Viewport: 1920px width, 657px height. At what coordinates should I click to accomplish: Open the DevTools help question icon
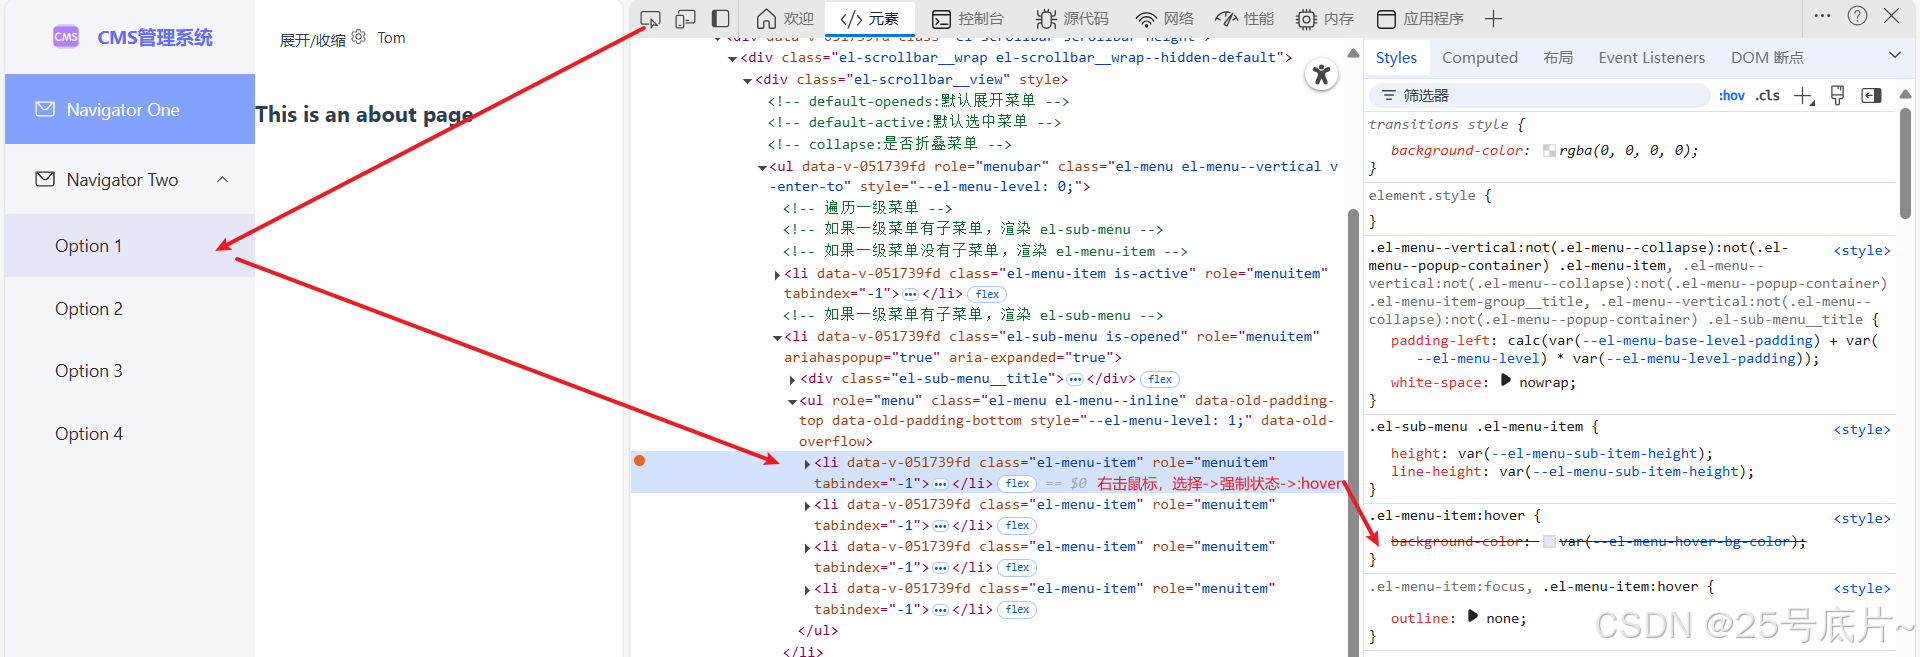1857,16
